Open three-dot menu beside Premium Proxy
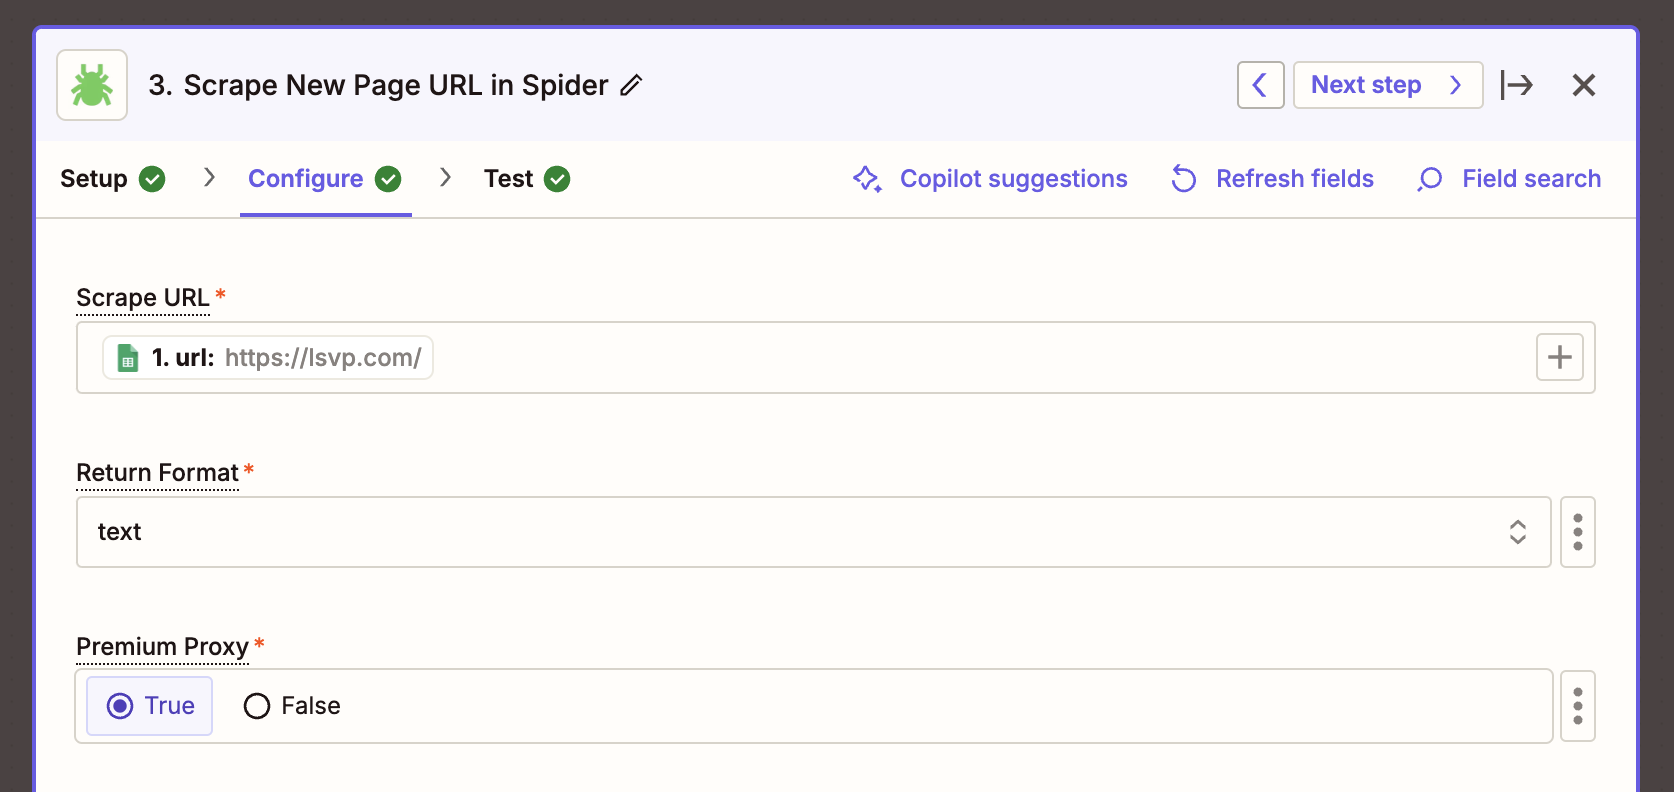Screen dimensions: 1674x792 [1577, 706]
